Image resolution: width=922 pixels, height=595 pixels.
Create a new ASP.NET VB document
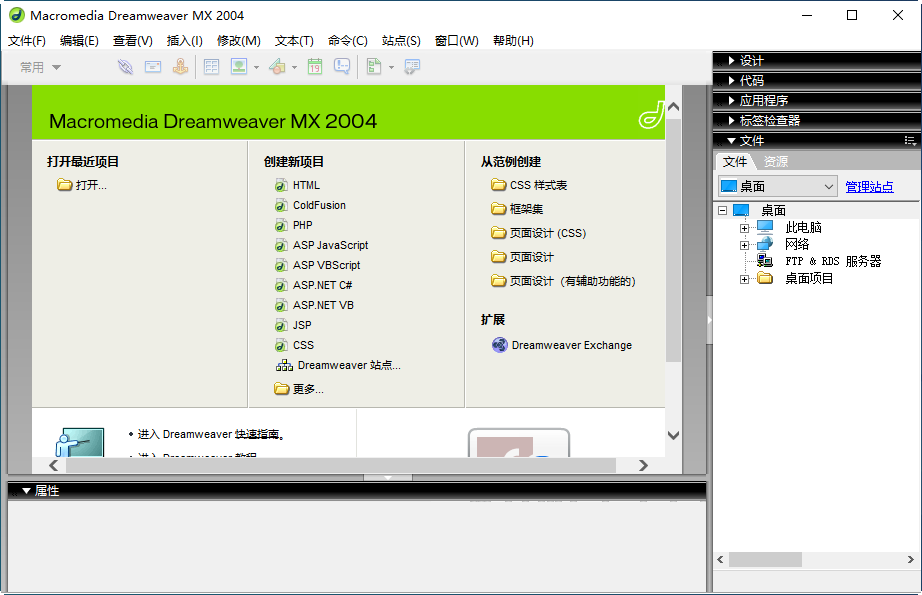click(x=315, y=305)
